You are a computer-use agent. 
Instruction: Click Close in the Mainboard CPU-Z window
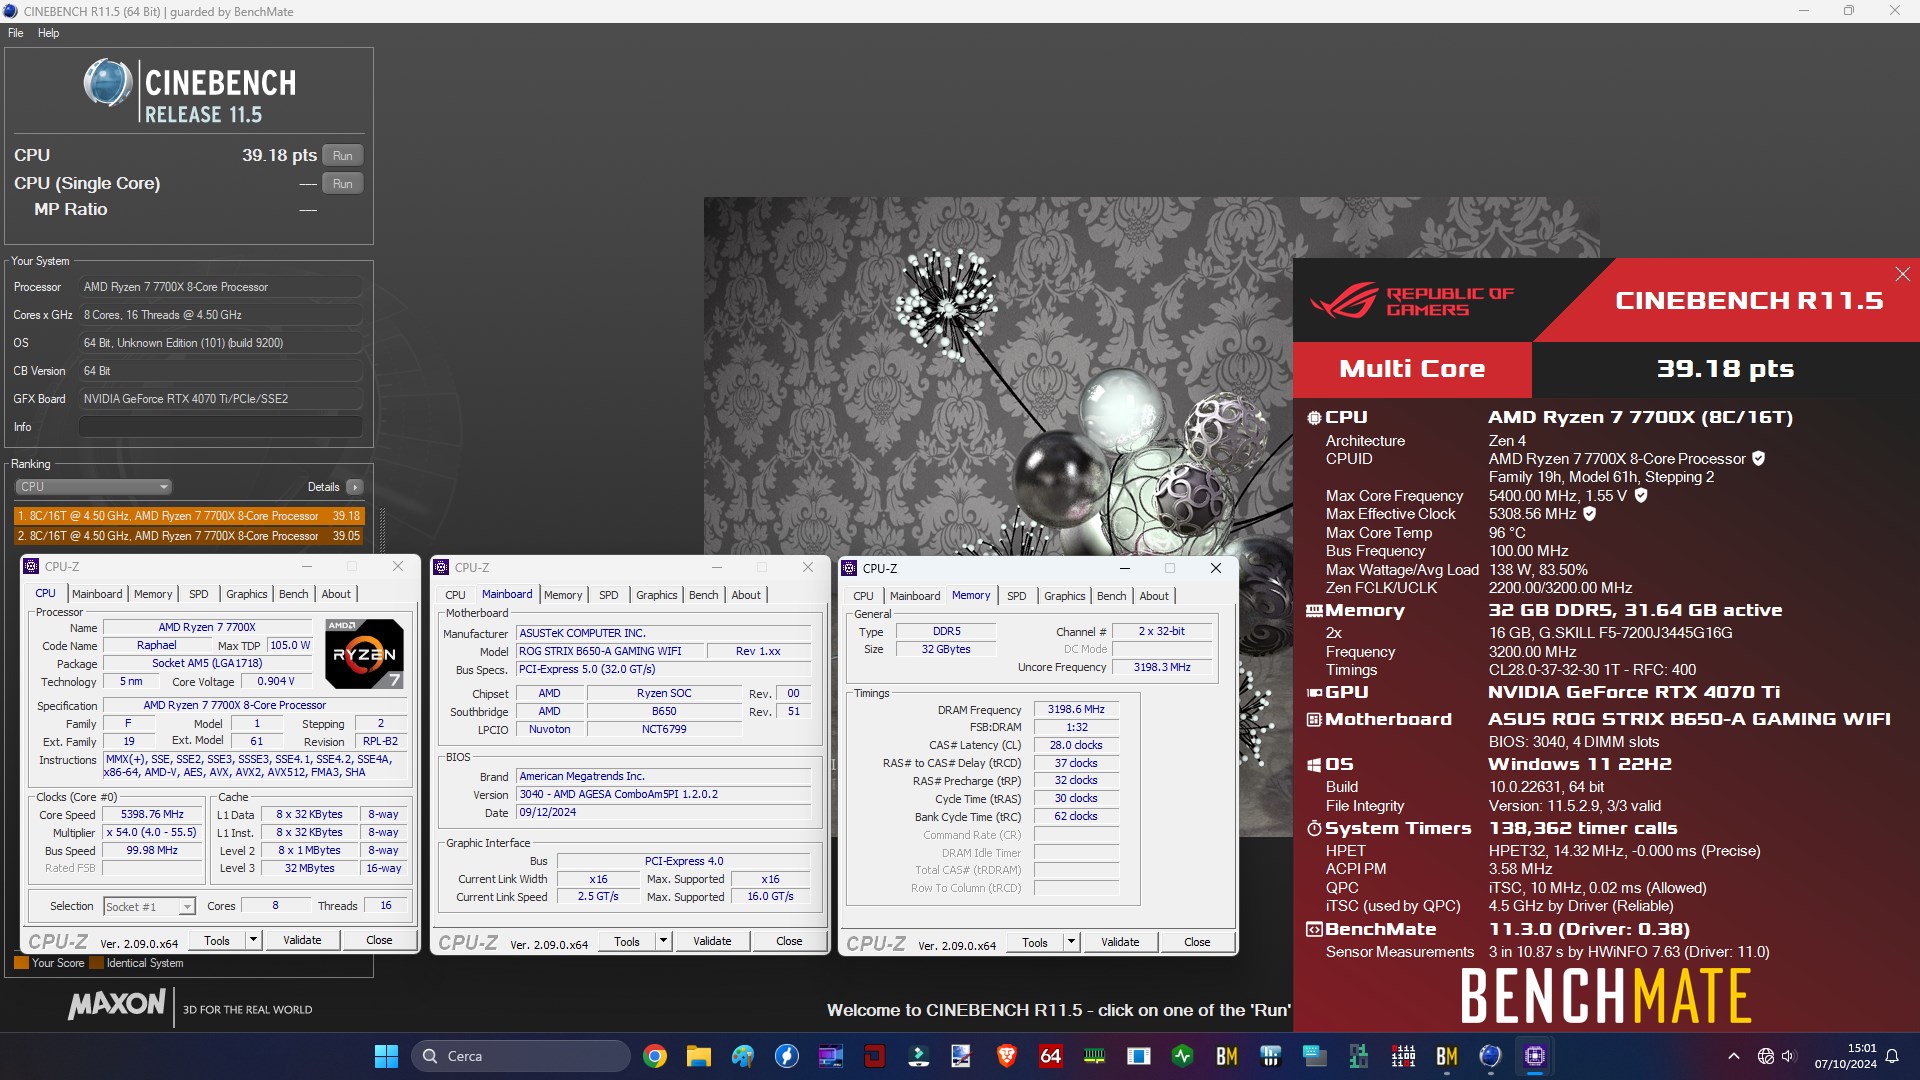point(789,941)
